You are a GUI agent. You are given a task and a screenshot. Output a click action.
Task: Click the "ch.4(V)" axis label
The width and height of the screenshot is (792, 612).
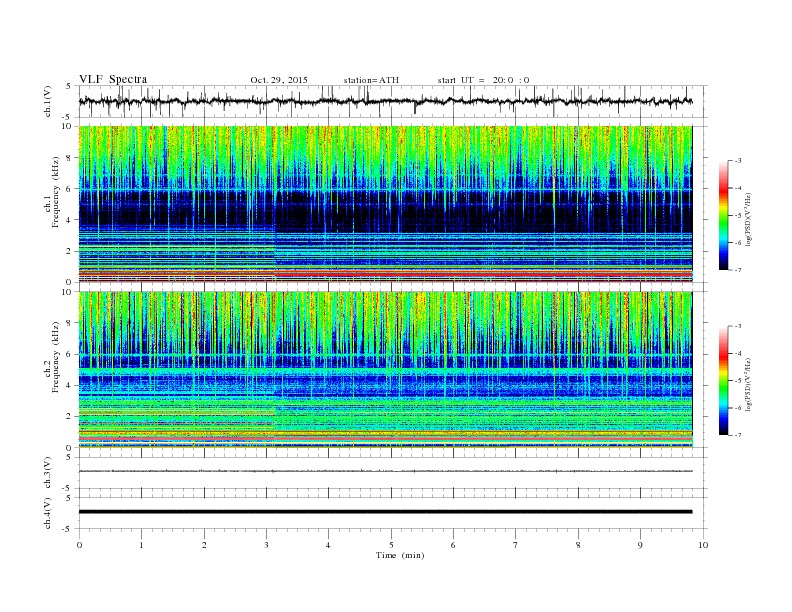click(48, 513)
